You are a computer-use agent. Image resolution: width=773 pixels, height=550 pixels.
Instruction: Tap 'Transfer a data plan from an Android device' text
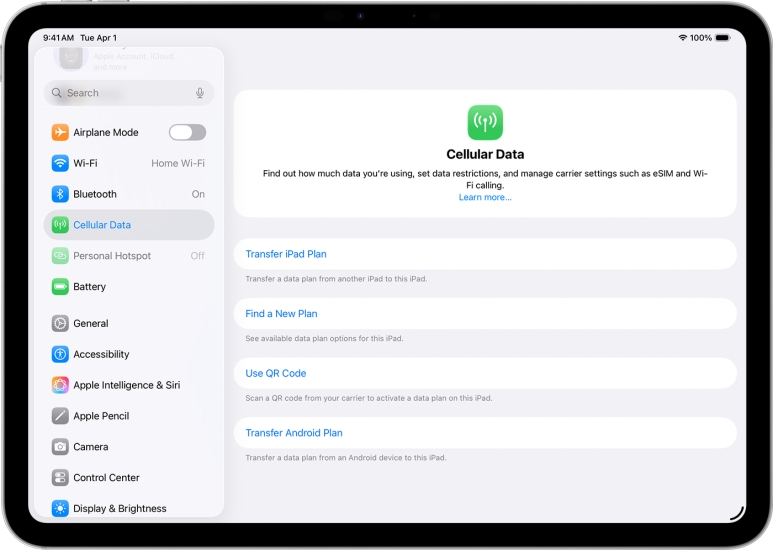(346, 457)
